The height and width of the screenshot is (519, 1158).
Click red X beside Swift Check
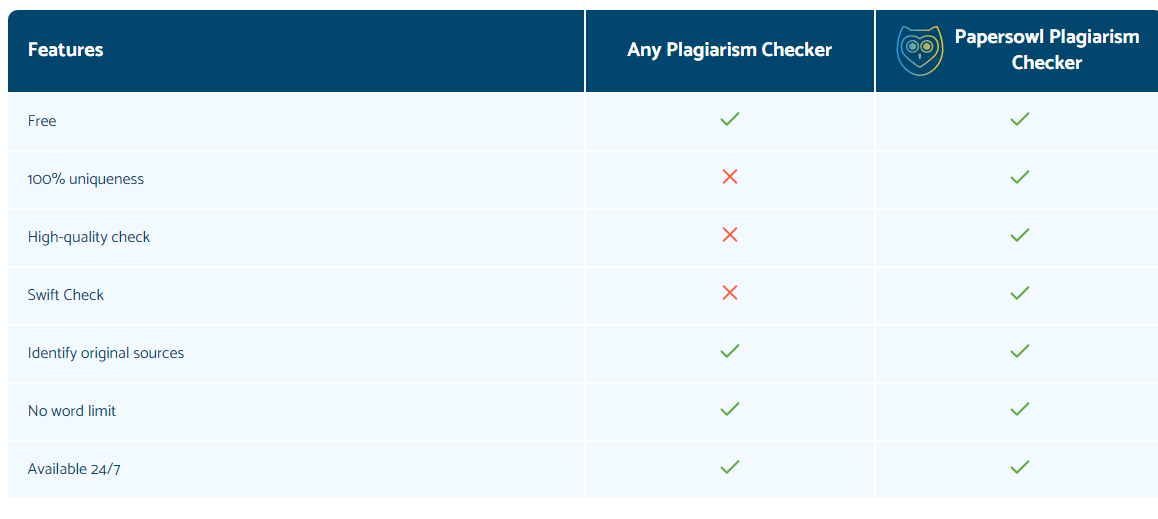[x=730, y=293]
